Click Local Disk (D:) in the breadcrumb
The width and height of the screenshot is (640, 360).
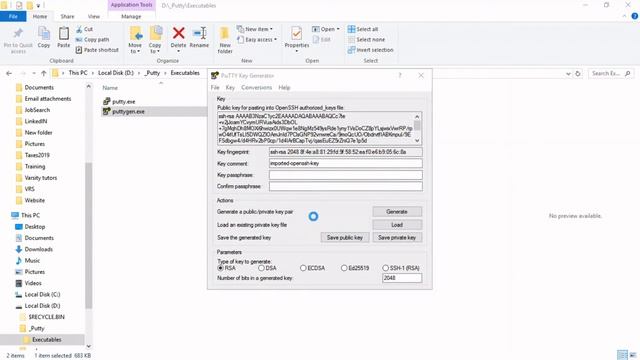tap(116, 73)
